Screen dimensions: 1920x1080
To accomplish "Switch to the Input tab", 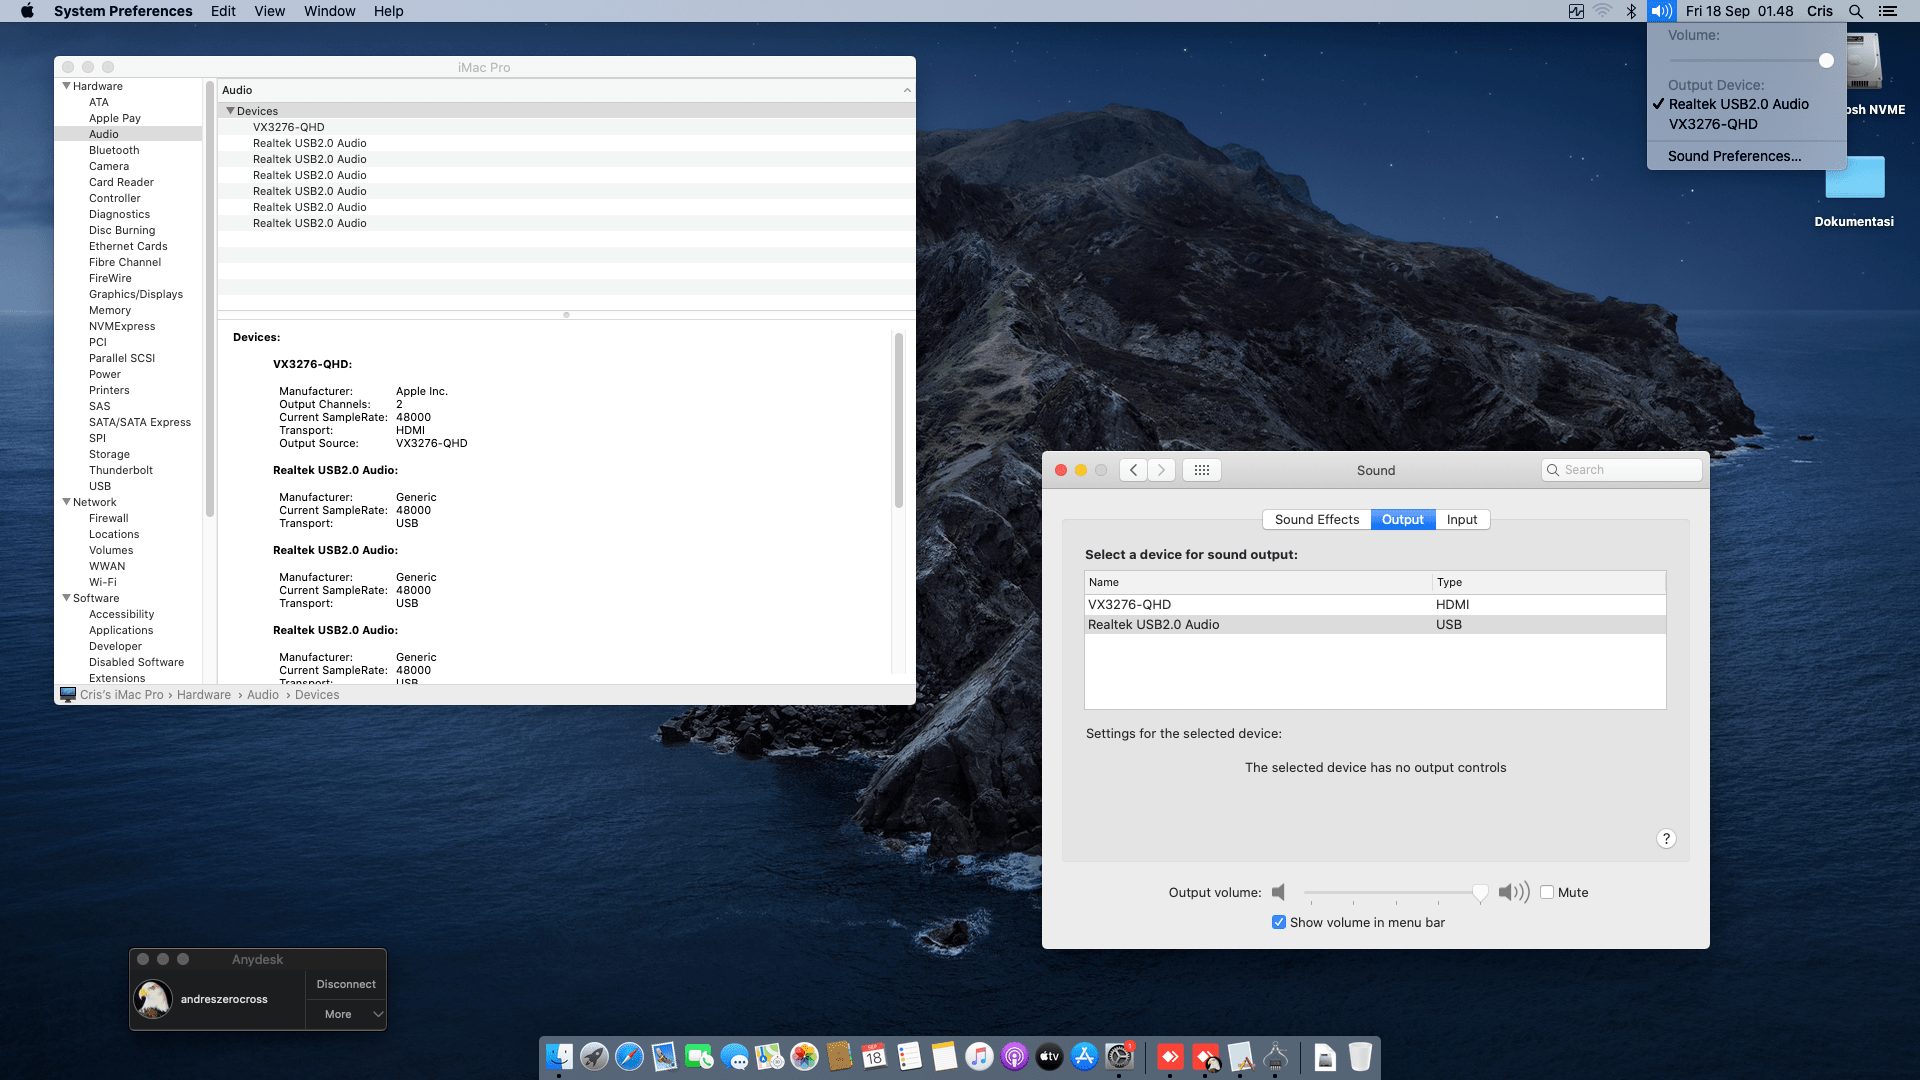I will (1462, 519).
